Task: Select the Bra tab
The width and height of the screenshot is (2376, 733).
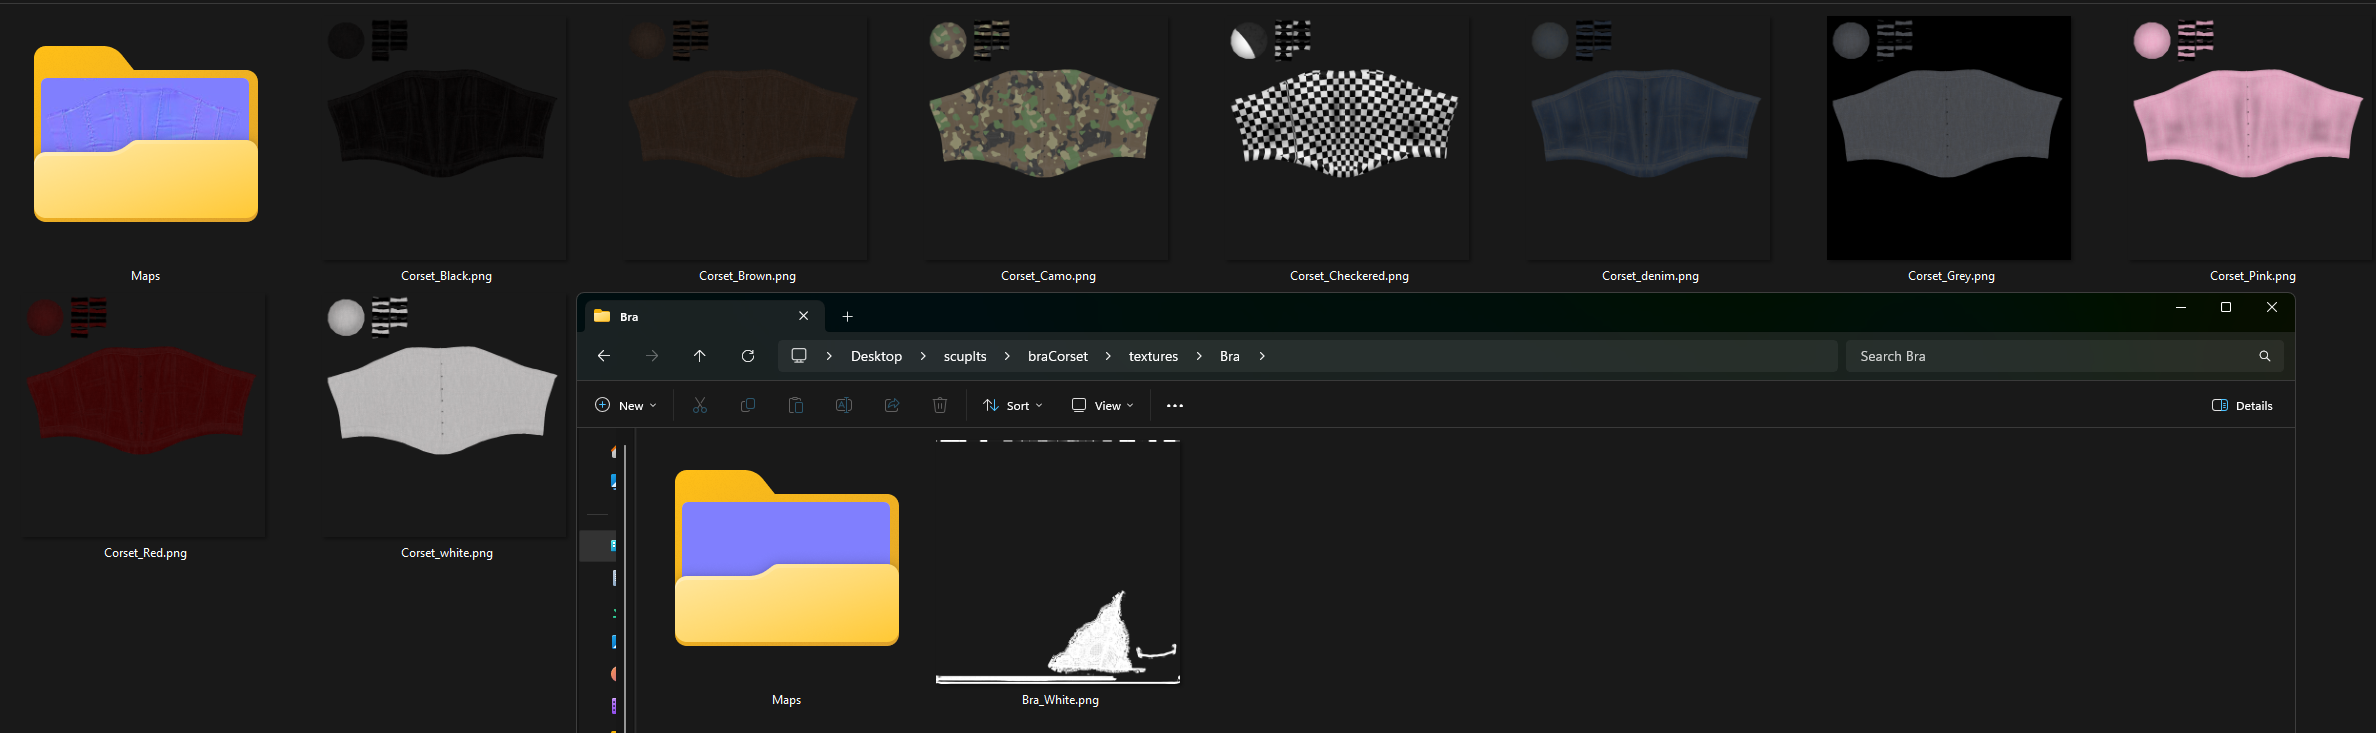Action: pos(702,316)
